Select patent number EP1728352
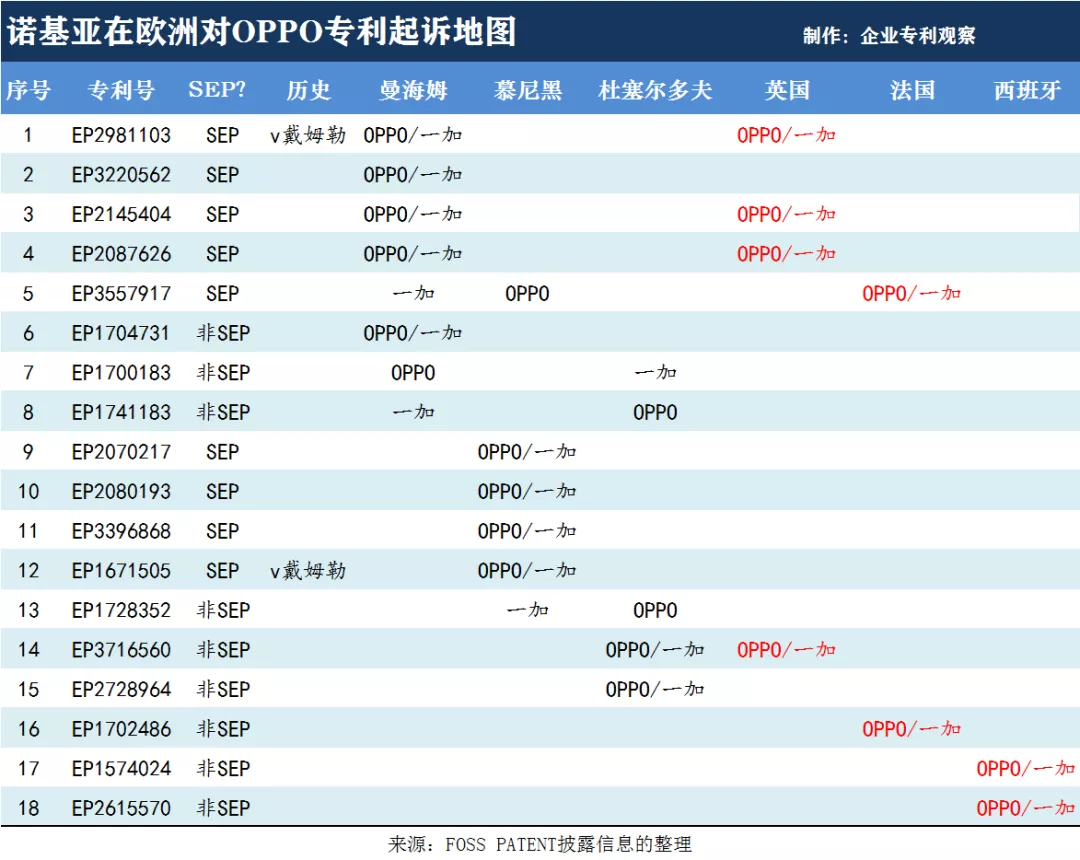The height and width of the screenshot is (860, 1080). (121, 610)
